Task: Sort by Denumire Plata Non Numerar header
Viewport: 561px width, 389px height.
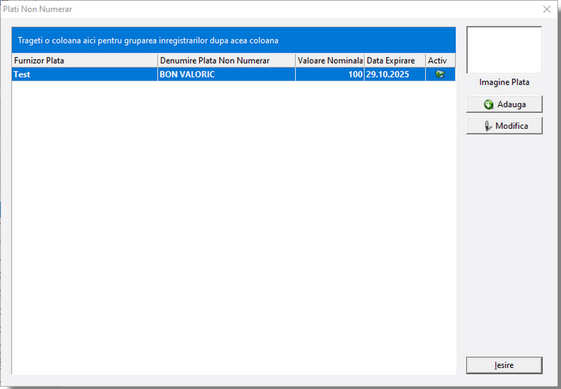Action: [x=226, y=60]
